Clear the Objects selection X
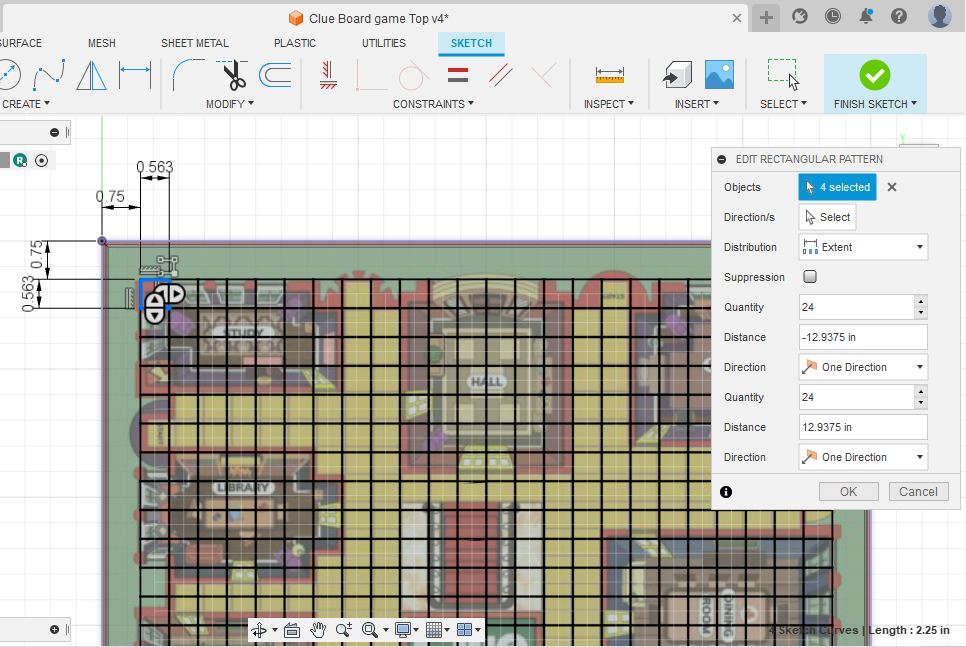The height and width of the screenshot is (647, 966). tap(891, 187)
